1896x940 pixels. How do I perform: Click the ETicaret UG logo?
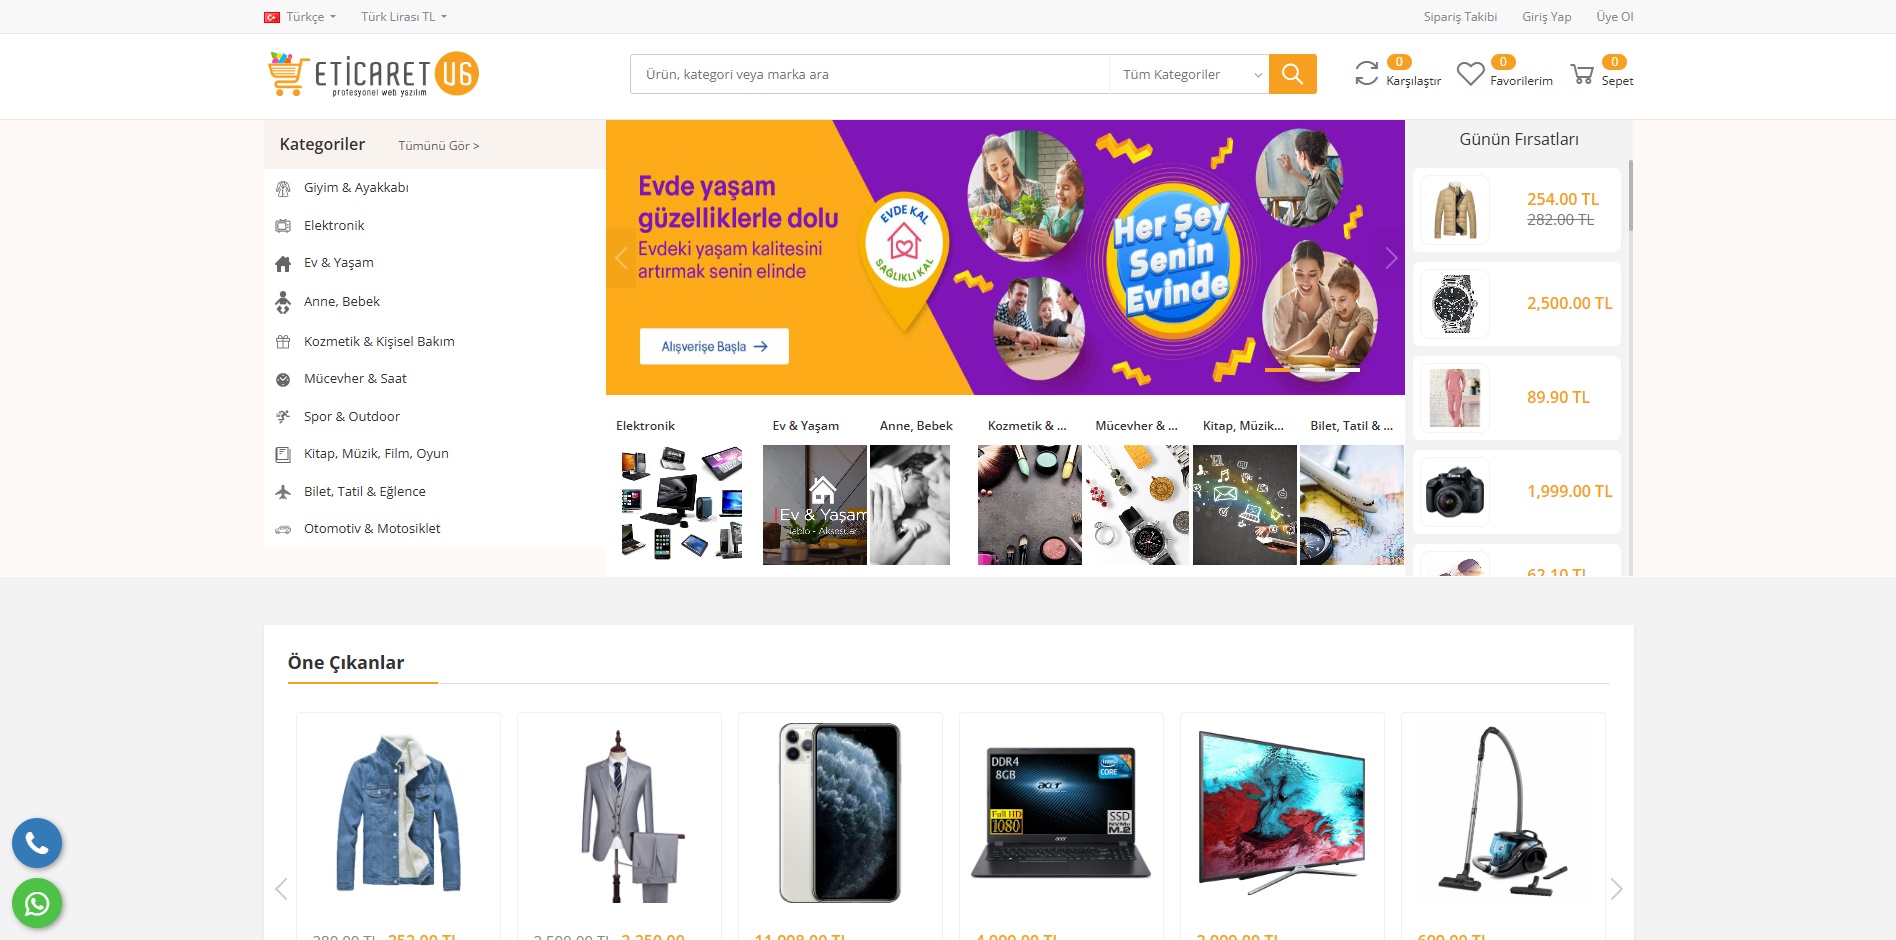click(x=373, y=74)
